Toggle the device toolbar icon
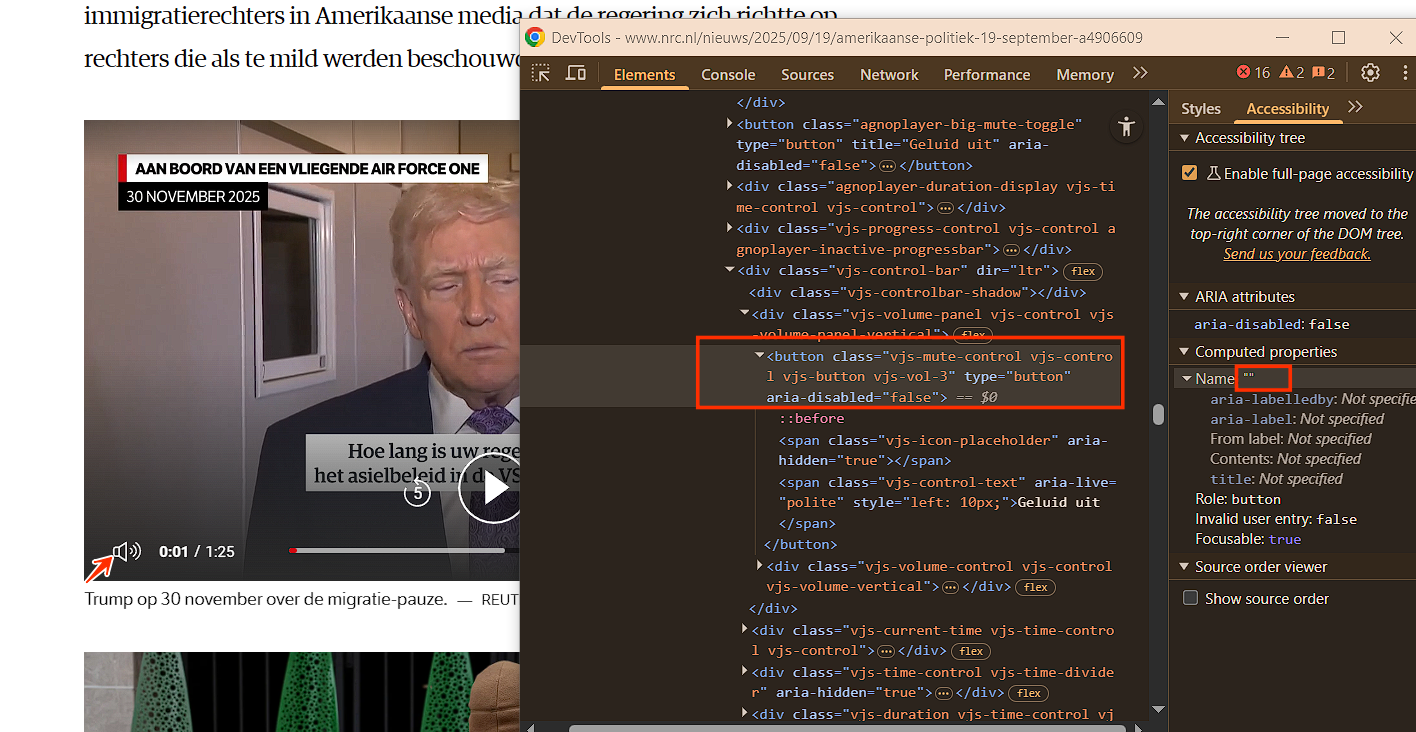The height and width of the screenshot is (732, 1416). 576,73
